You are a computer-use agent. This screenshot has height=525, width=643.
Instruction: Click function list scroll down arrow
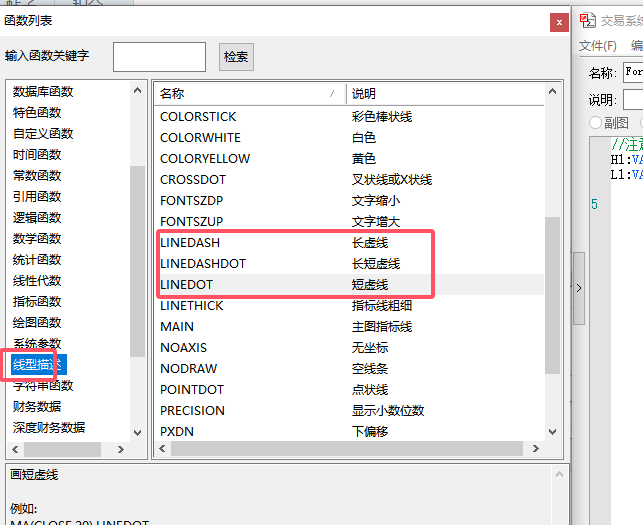click(x=552, y=431)
